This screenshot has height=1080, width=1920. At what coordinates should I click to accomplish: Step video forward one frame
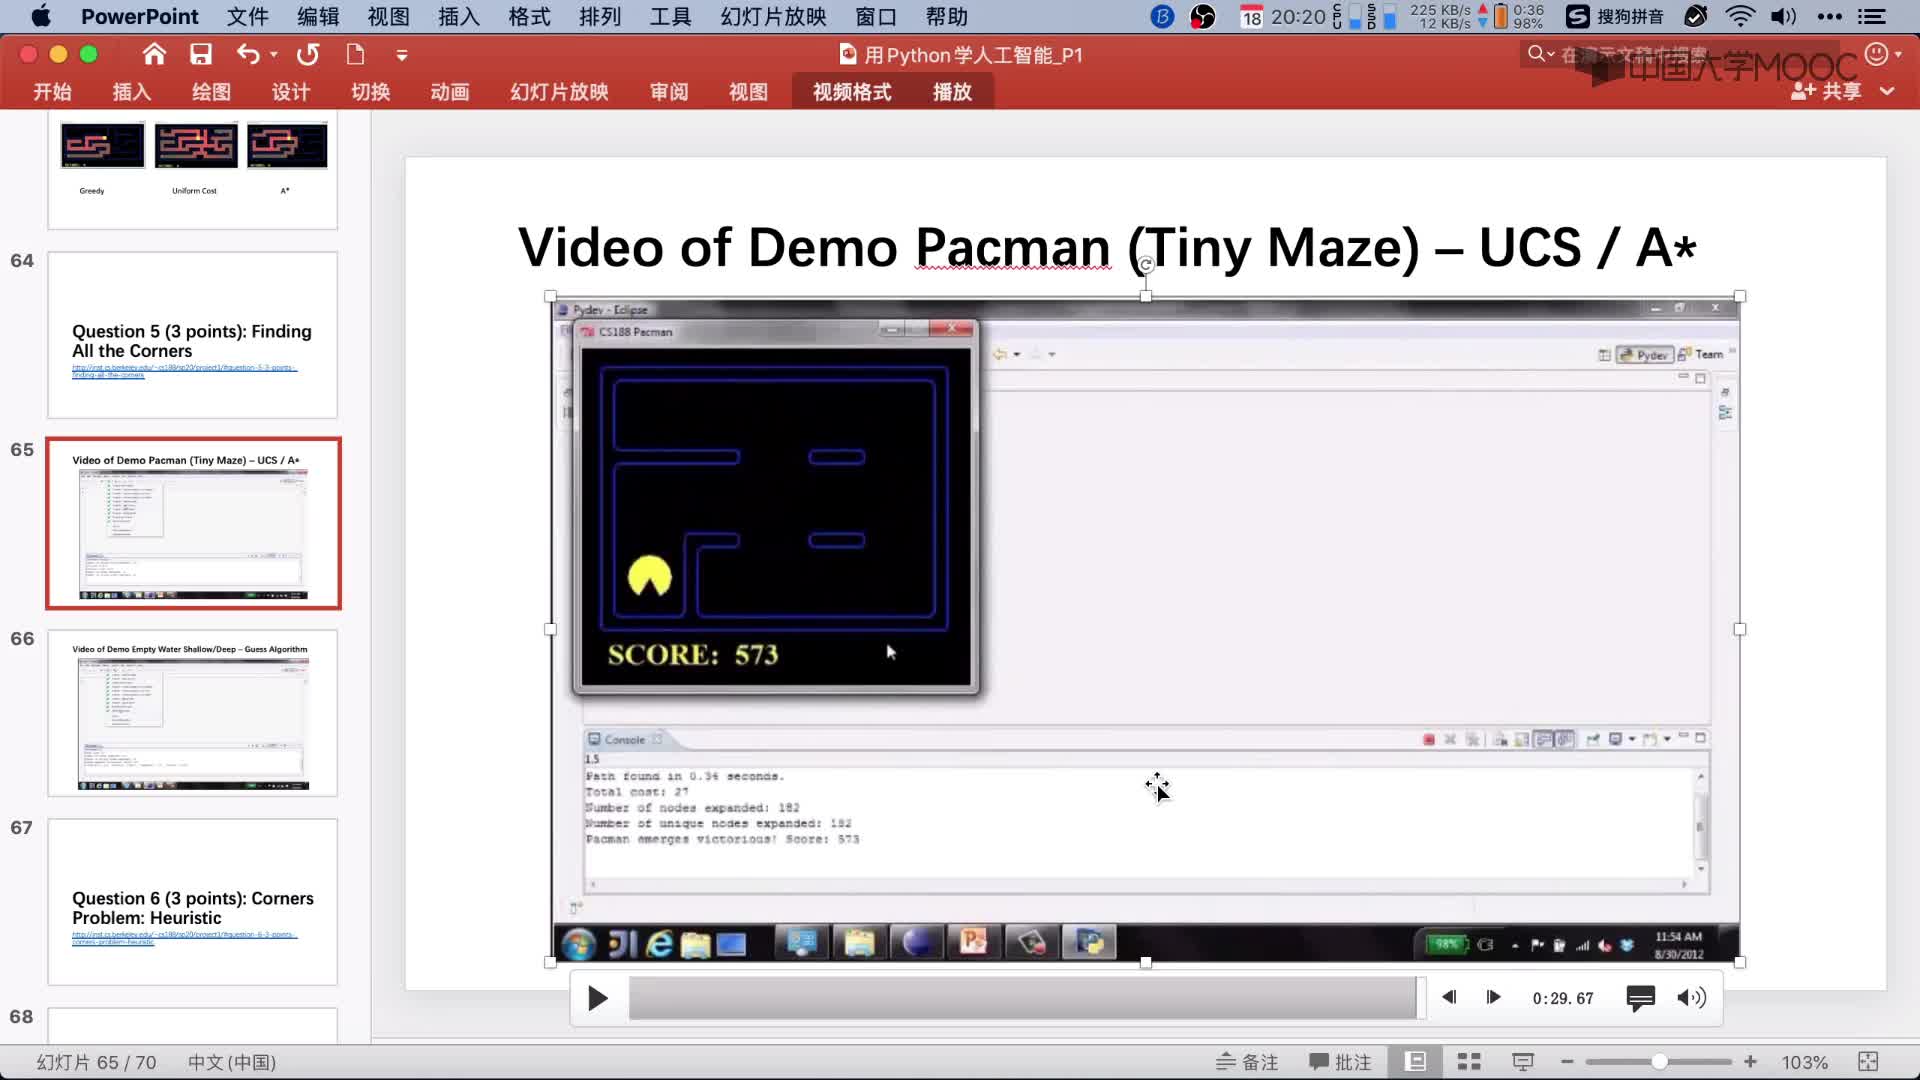click(1493, 997)
